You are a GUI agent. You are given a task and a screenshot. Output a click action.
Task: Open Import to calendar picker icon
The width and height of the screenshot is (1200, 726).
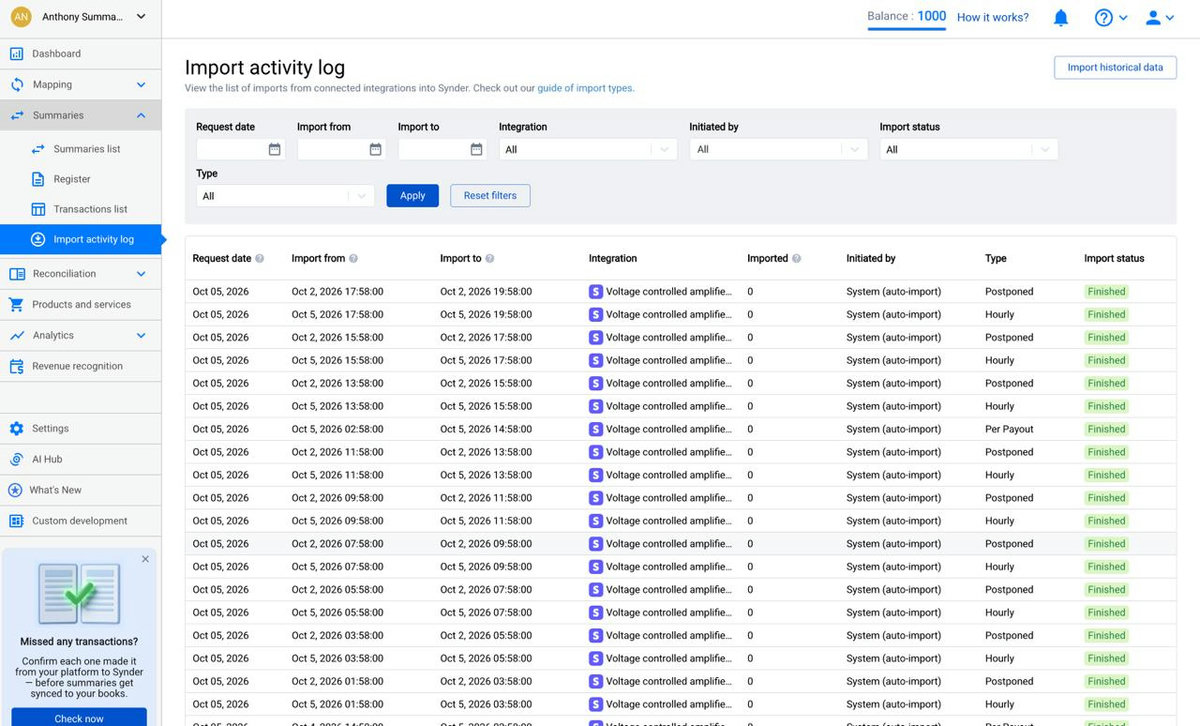tap(476, 149)
